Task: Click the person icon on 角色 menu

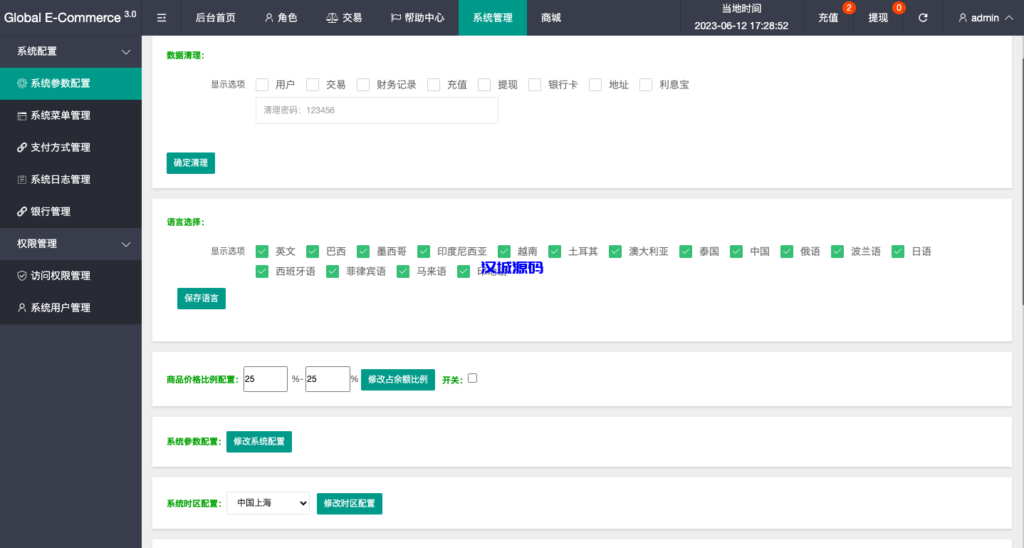Action: [268, 18]
